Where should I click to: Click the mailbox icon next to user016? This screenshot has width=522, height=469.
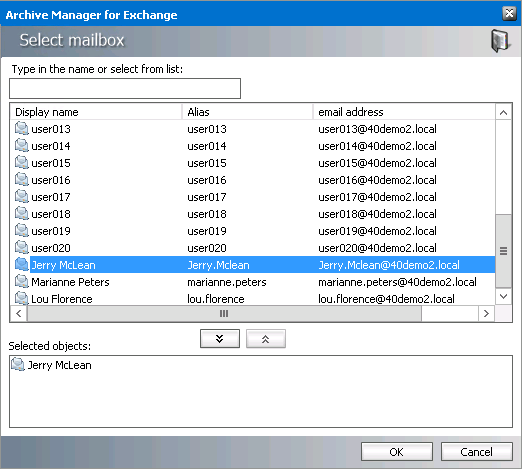pos(22,180)
